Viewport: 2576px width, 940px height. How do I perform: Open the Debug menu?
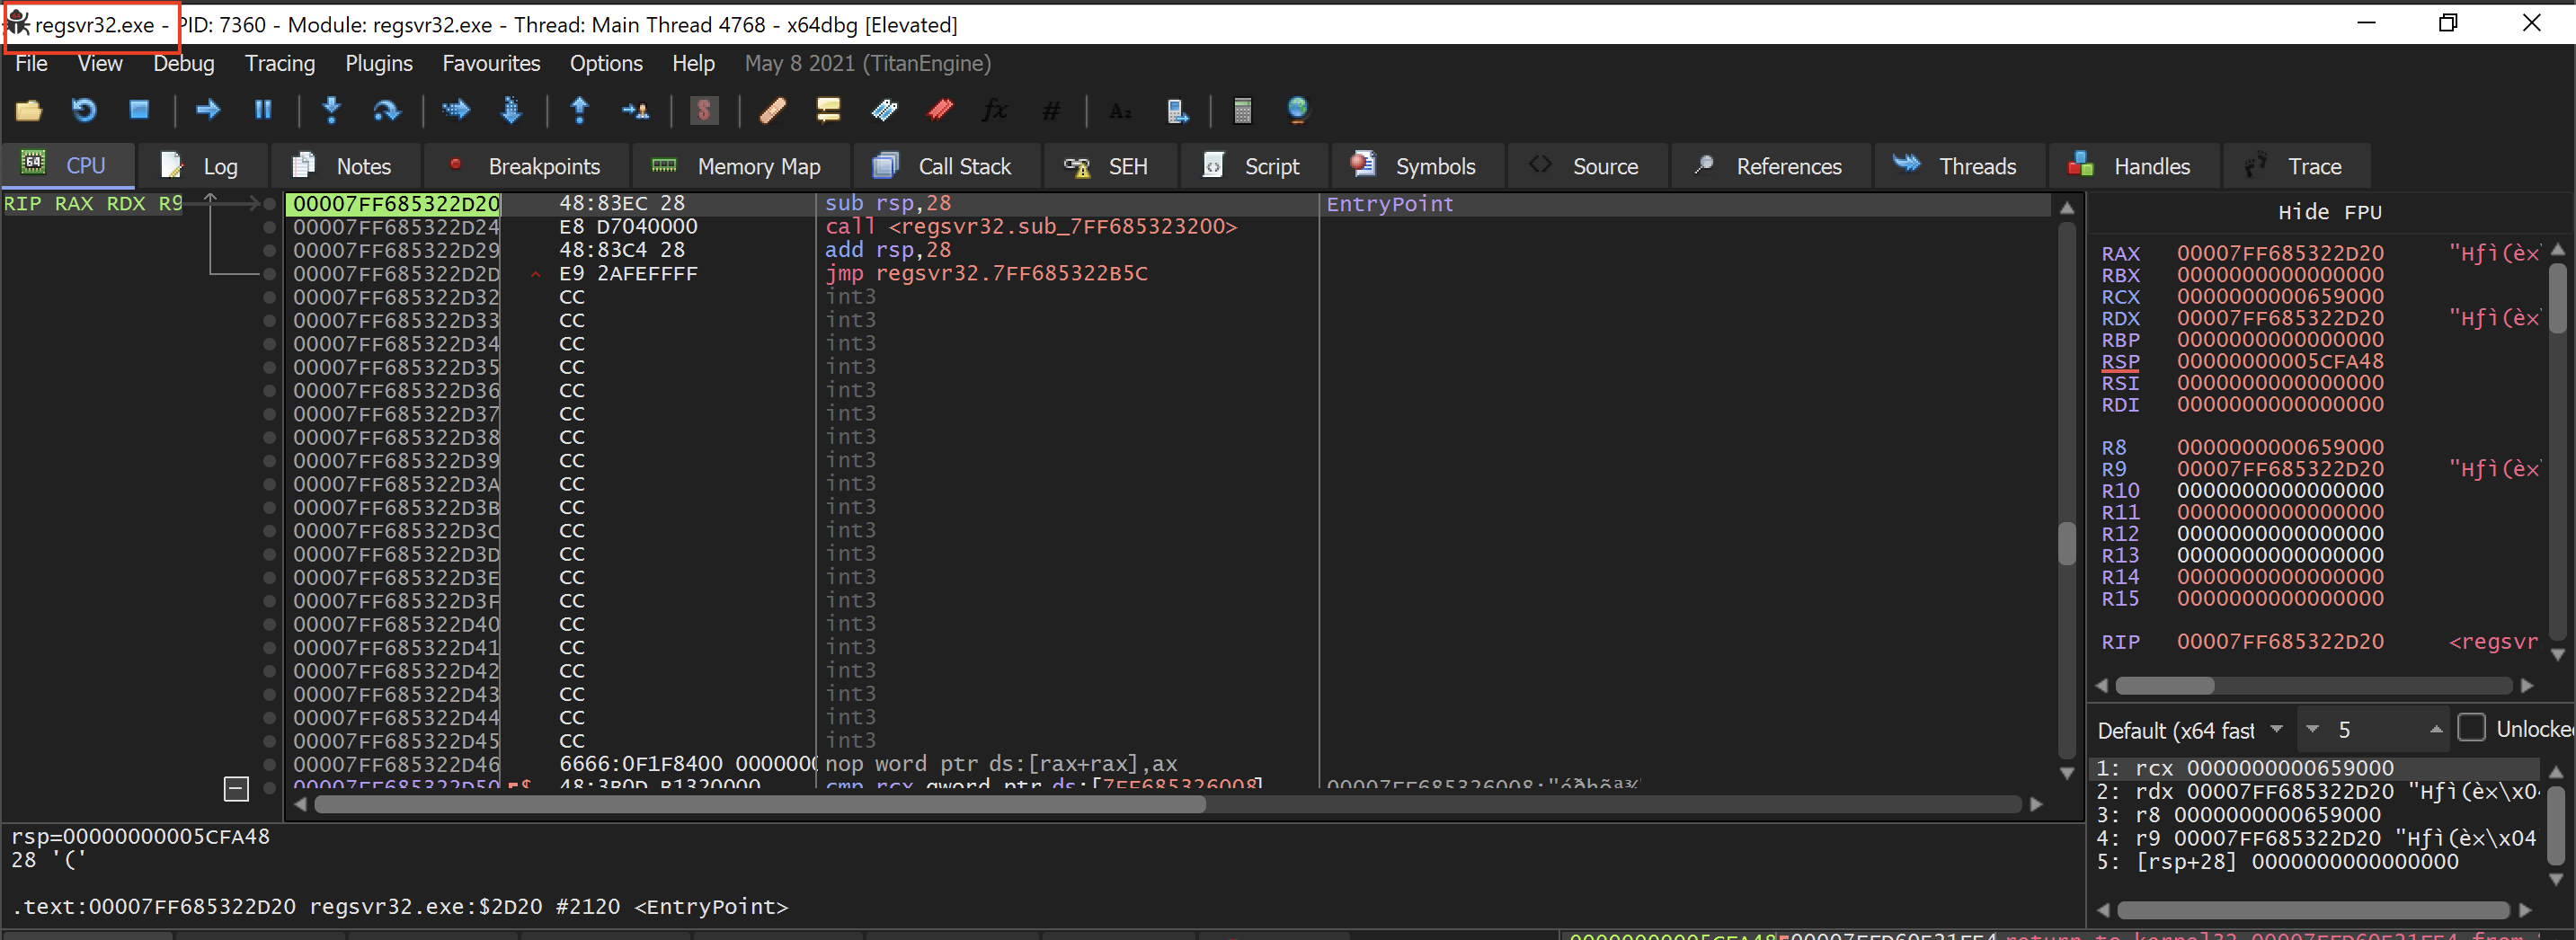(x=183, y=64)
